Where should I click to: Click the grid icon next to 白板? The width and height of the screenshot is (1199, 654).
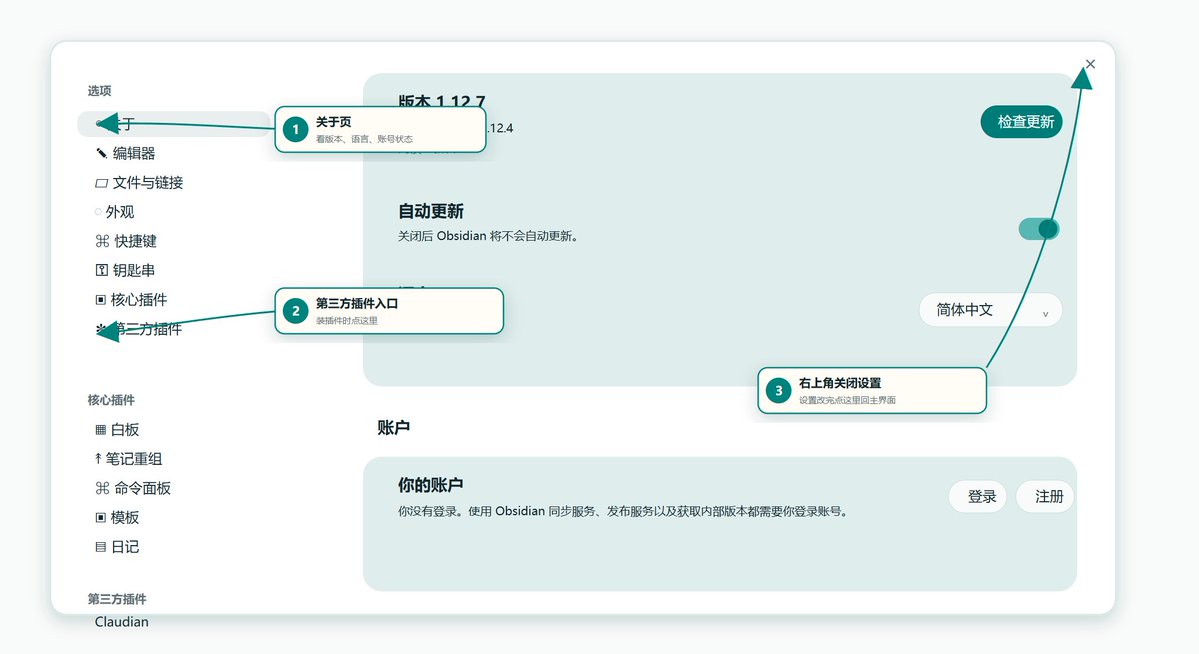(x=100, y=430)
